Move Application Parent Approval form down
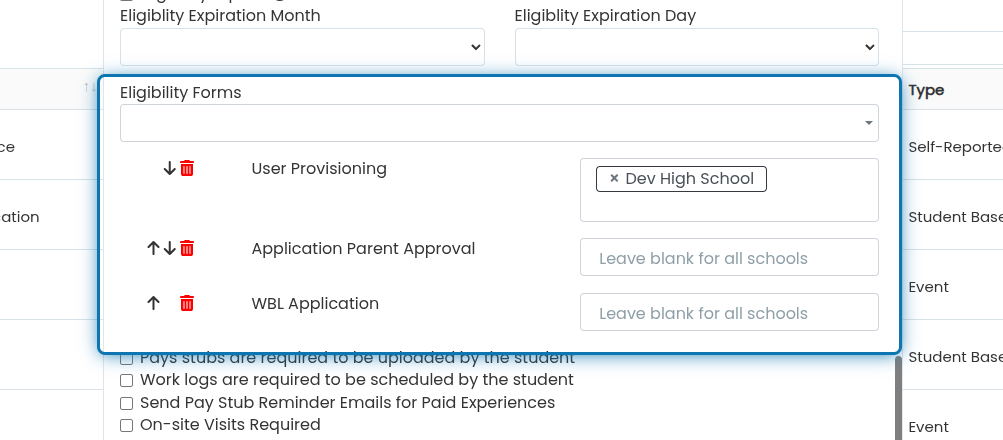Screen dimensions: 1003x440 (170, 248)
